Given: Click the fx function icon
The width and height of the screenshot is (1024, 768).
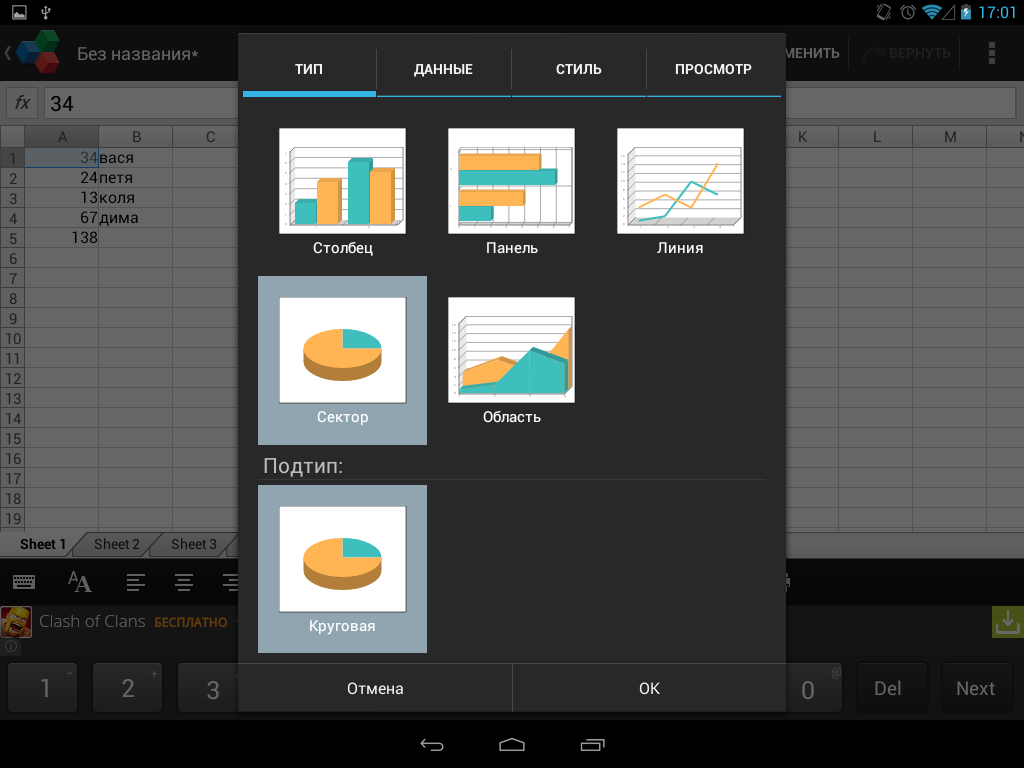Looking at the screenshot, I should click(x=22, y=103).
